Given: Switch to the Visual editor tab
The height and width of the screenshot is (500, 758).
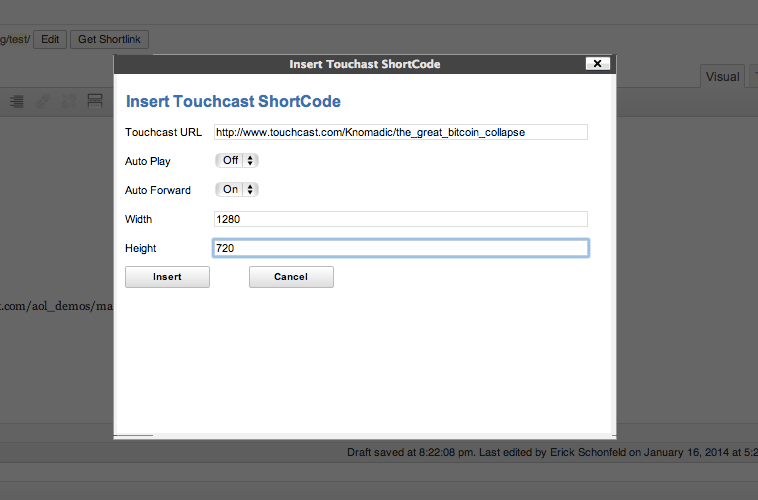Looking at the screenshot, I should coord(722,77).
